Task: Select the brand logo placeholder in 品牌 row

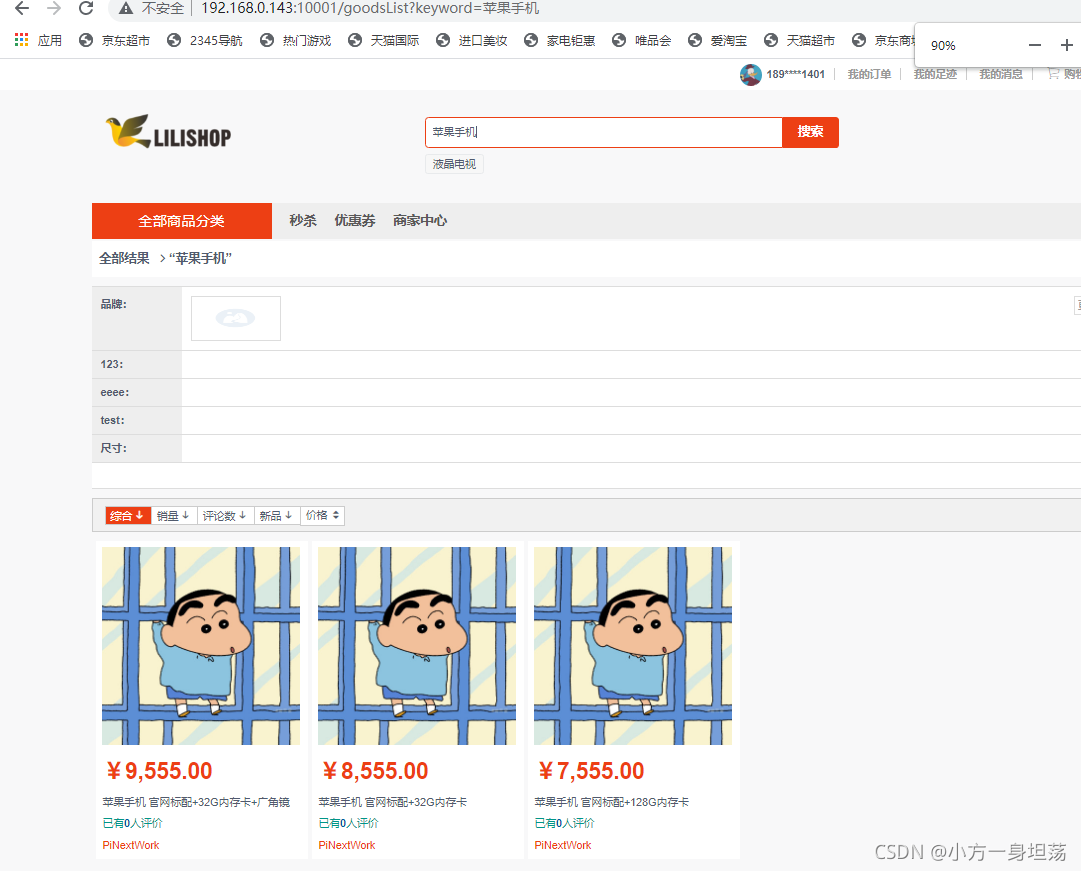Action: click(x=236, y=319)
